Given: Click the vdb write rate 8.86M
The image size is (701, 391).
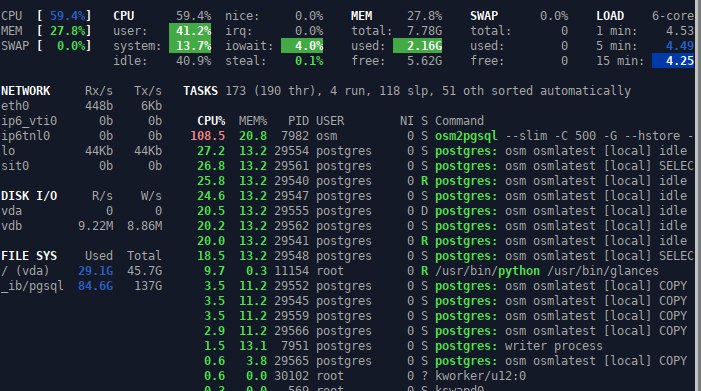Looking at the screenshot, I should pyautogui.click(x=144, y=226).
